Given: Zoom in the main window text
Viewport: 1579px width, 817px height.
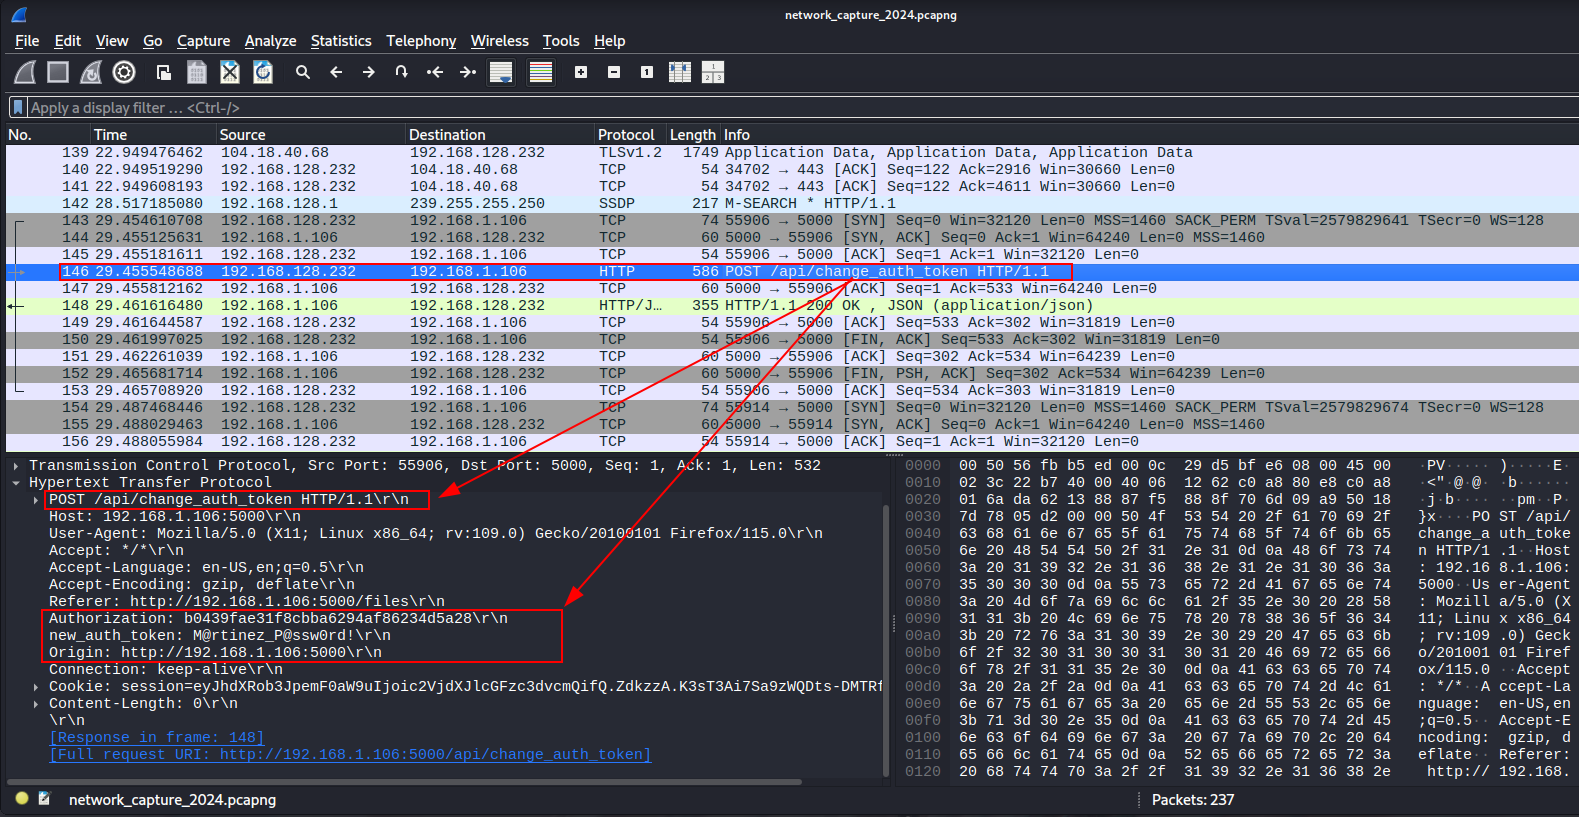Looking at the screenshot, I should [581, 72].
